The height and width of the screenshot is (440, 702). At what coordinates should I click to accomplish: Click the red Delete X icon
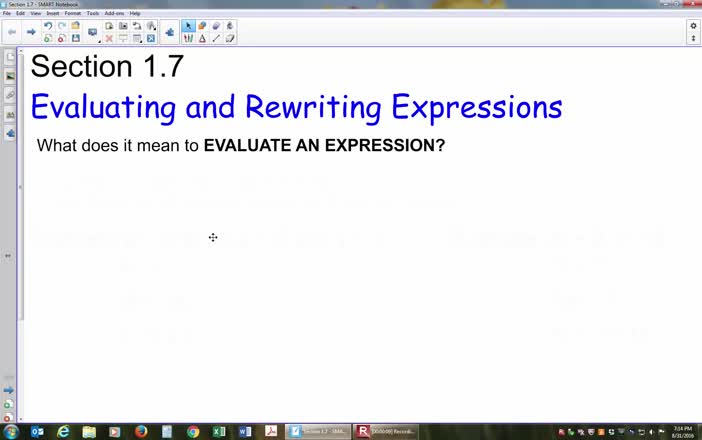pyautogui.click(x=109, y=38)
